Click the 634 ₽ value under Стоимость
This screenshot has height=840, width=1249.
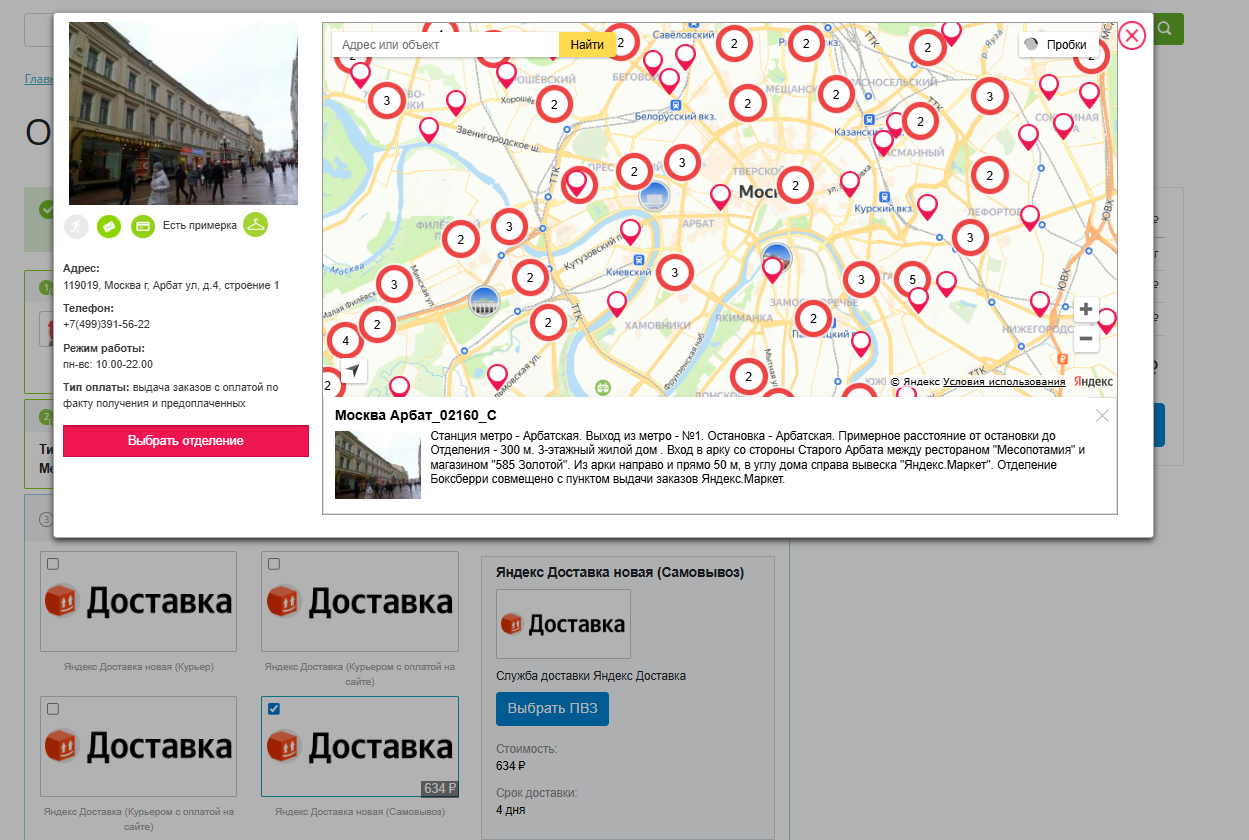pos(510,766)
